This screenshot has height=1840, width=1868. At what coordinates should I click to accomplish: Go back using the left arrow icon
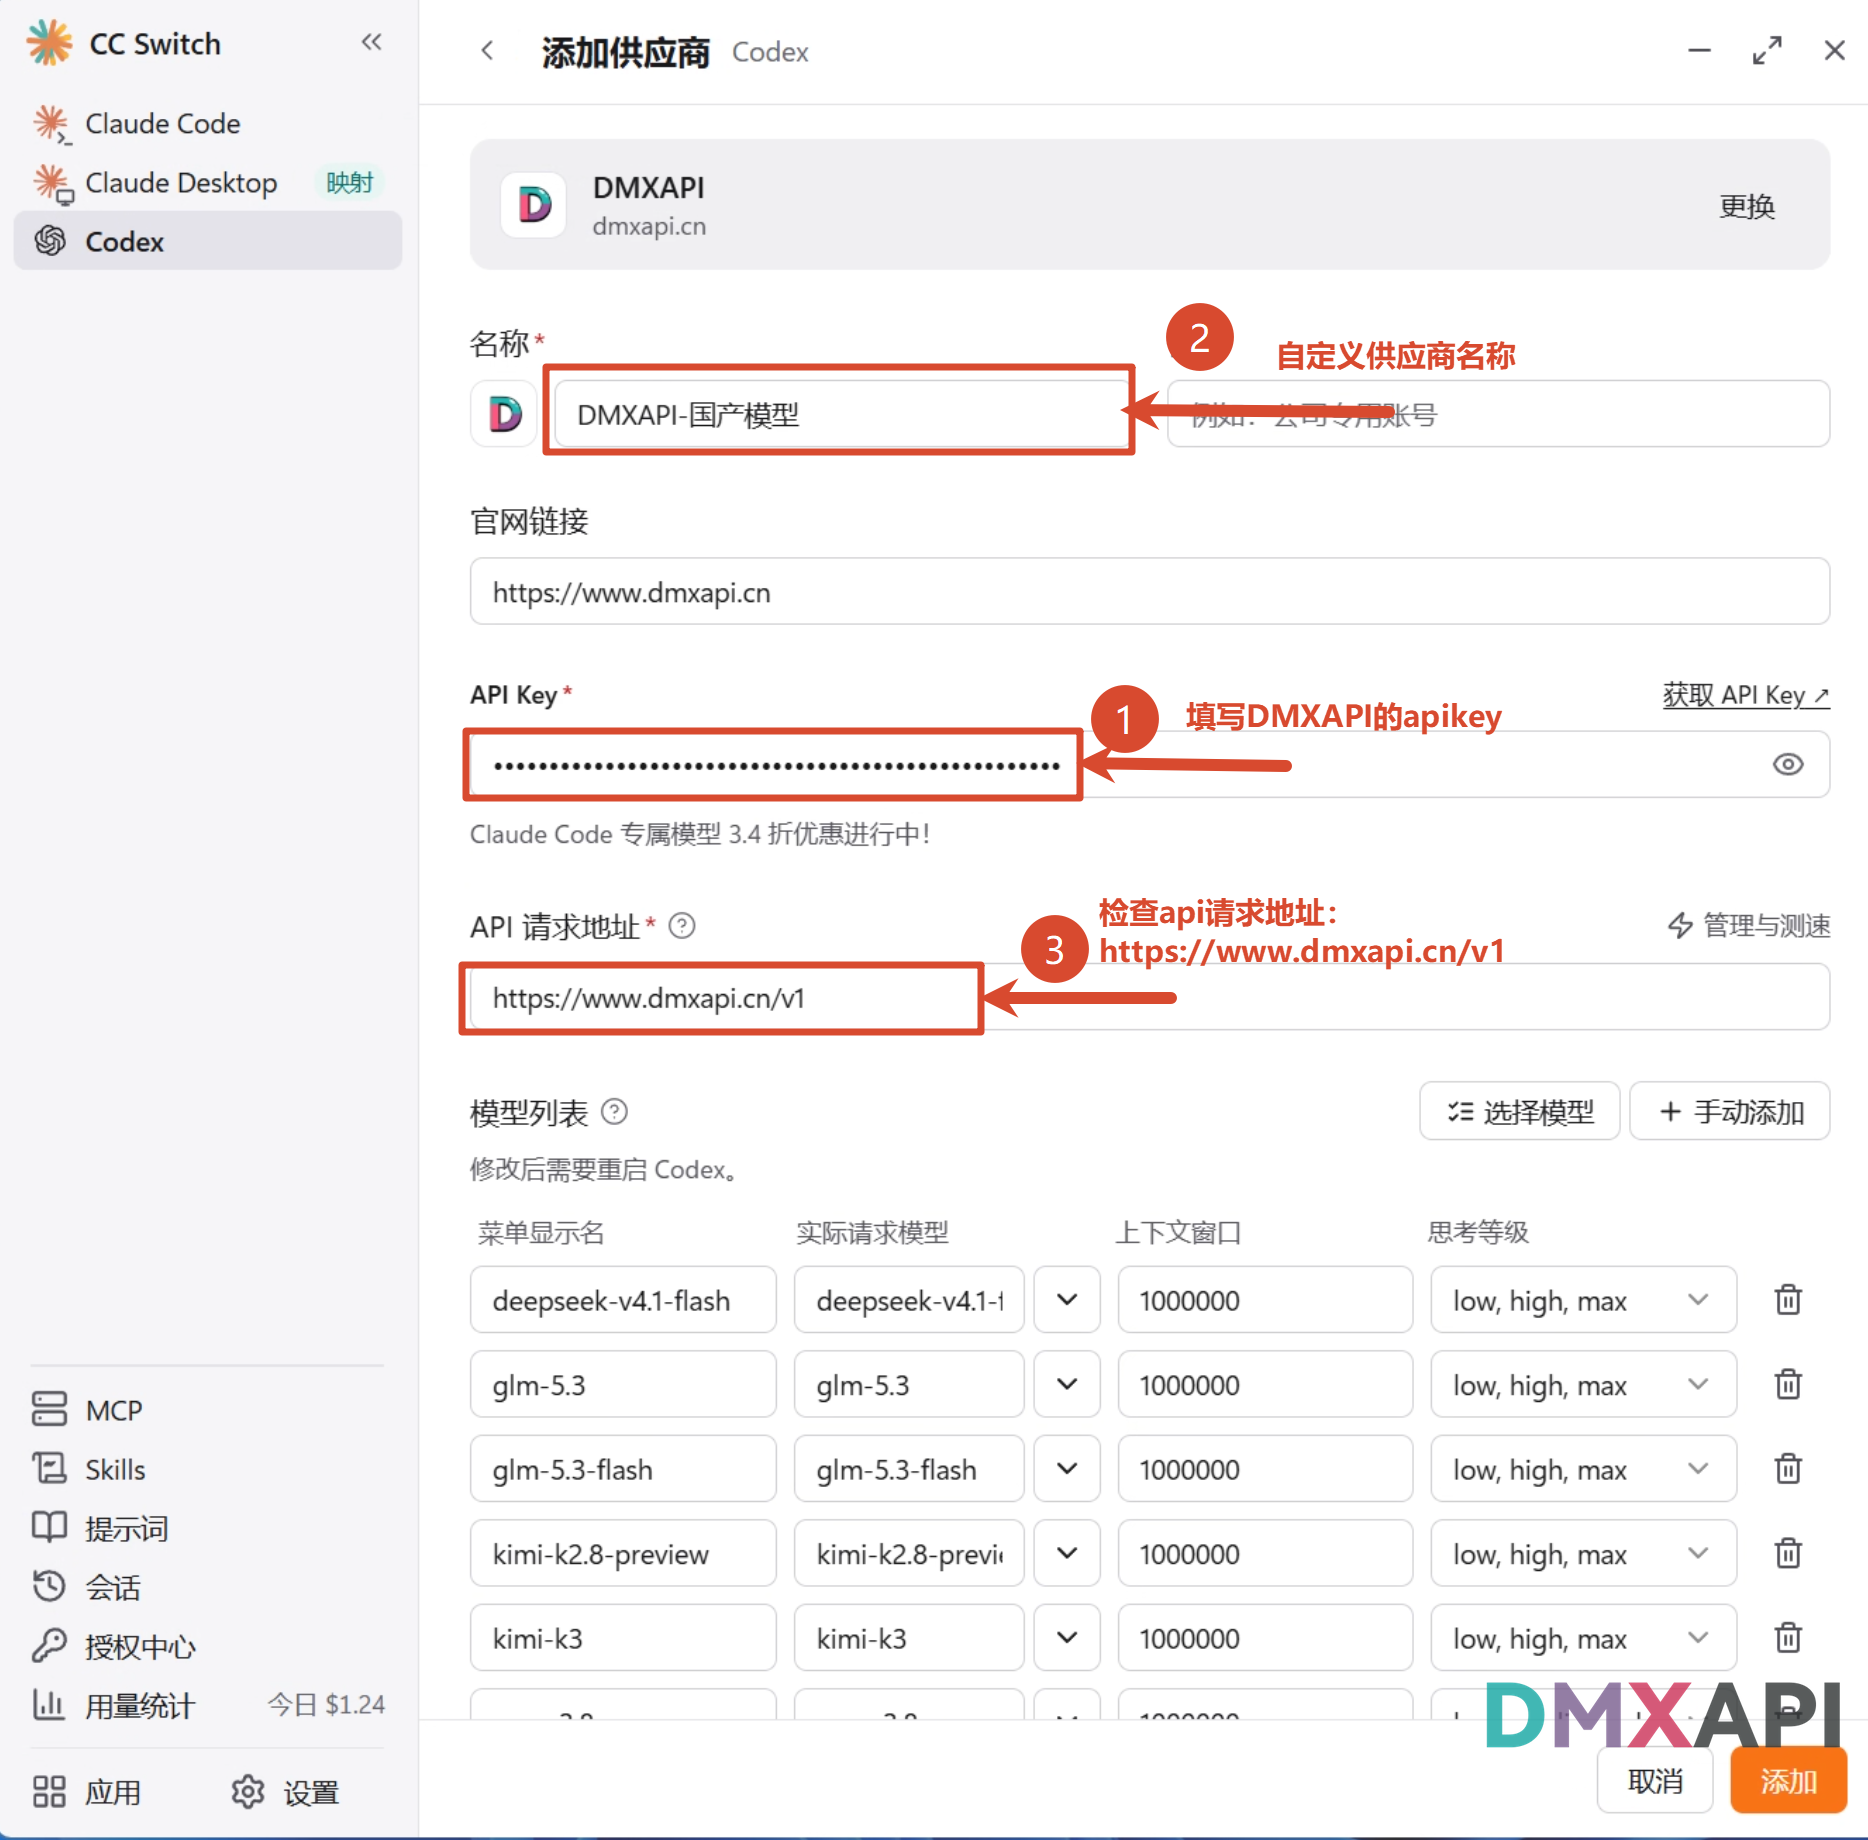pyautogui.click(x=487, y=51)
